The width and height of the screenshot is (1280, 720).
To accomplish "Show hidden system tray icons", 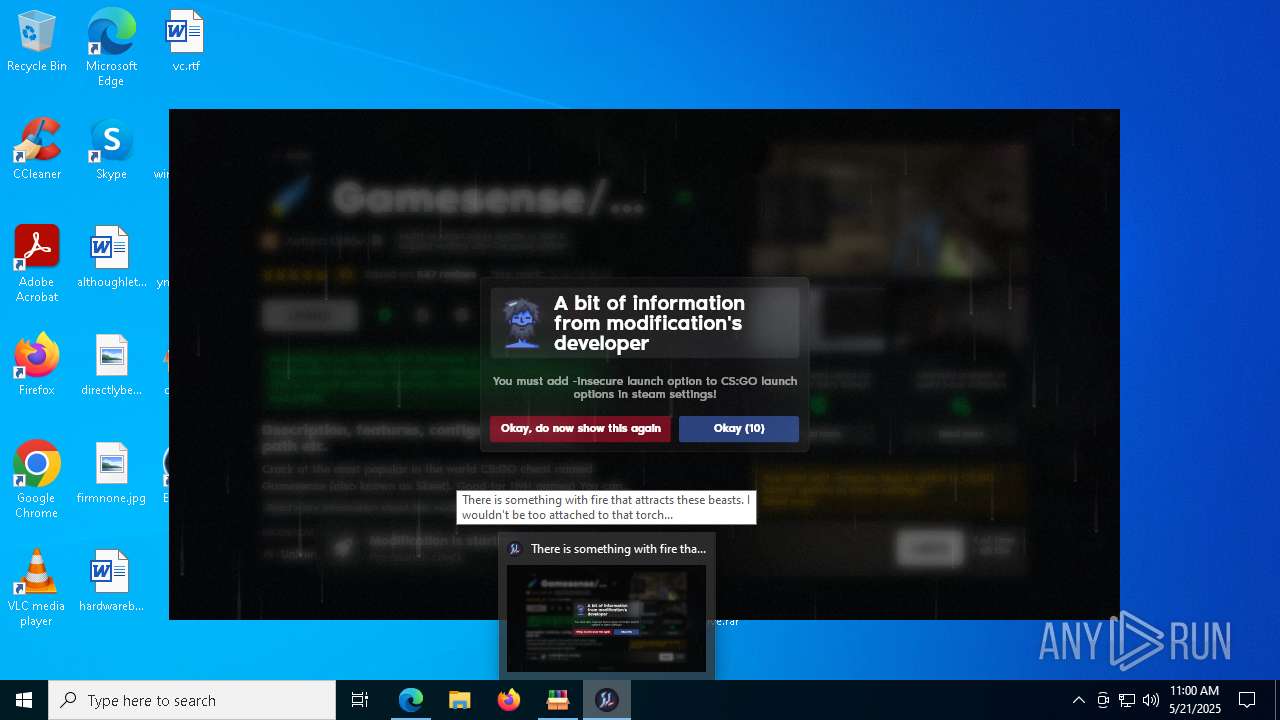I will coord(1078,700).
